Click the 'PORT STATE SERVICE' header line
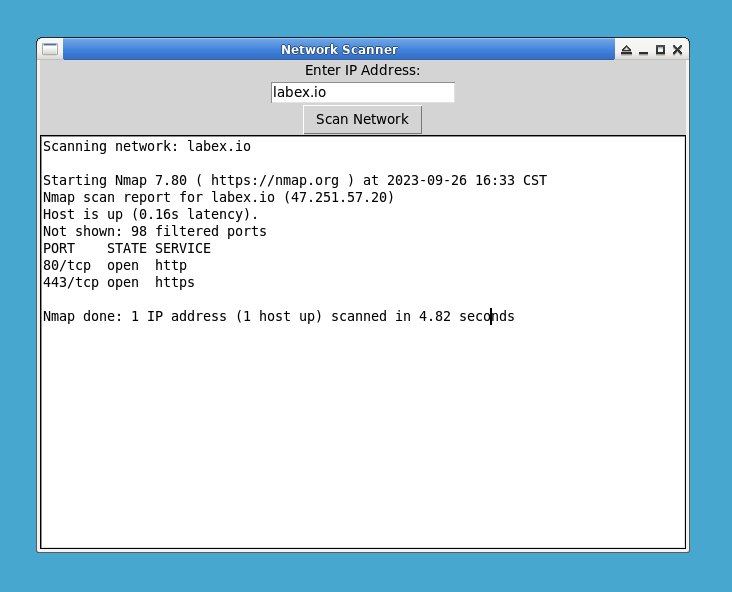732x592 pixels. coord(127,248)
